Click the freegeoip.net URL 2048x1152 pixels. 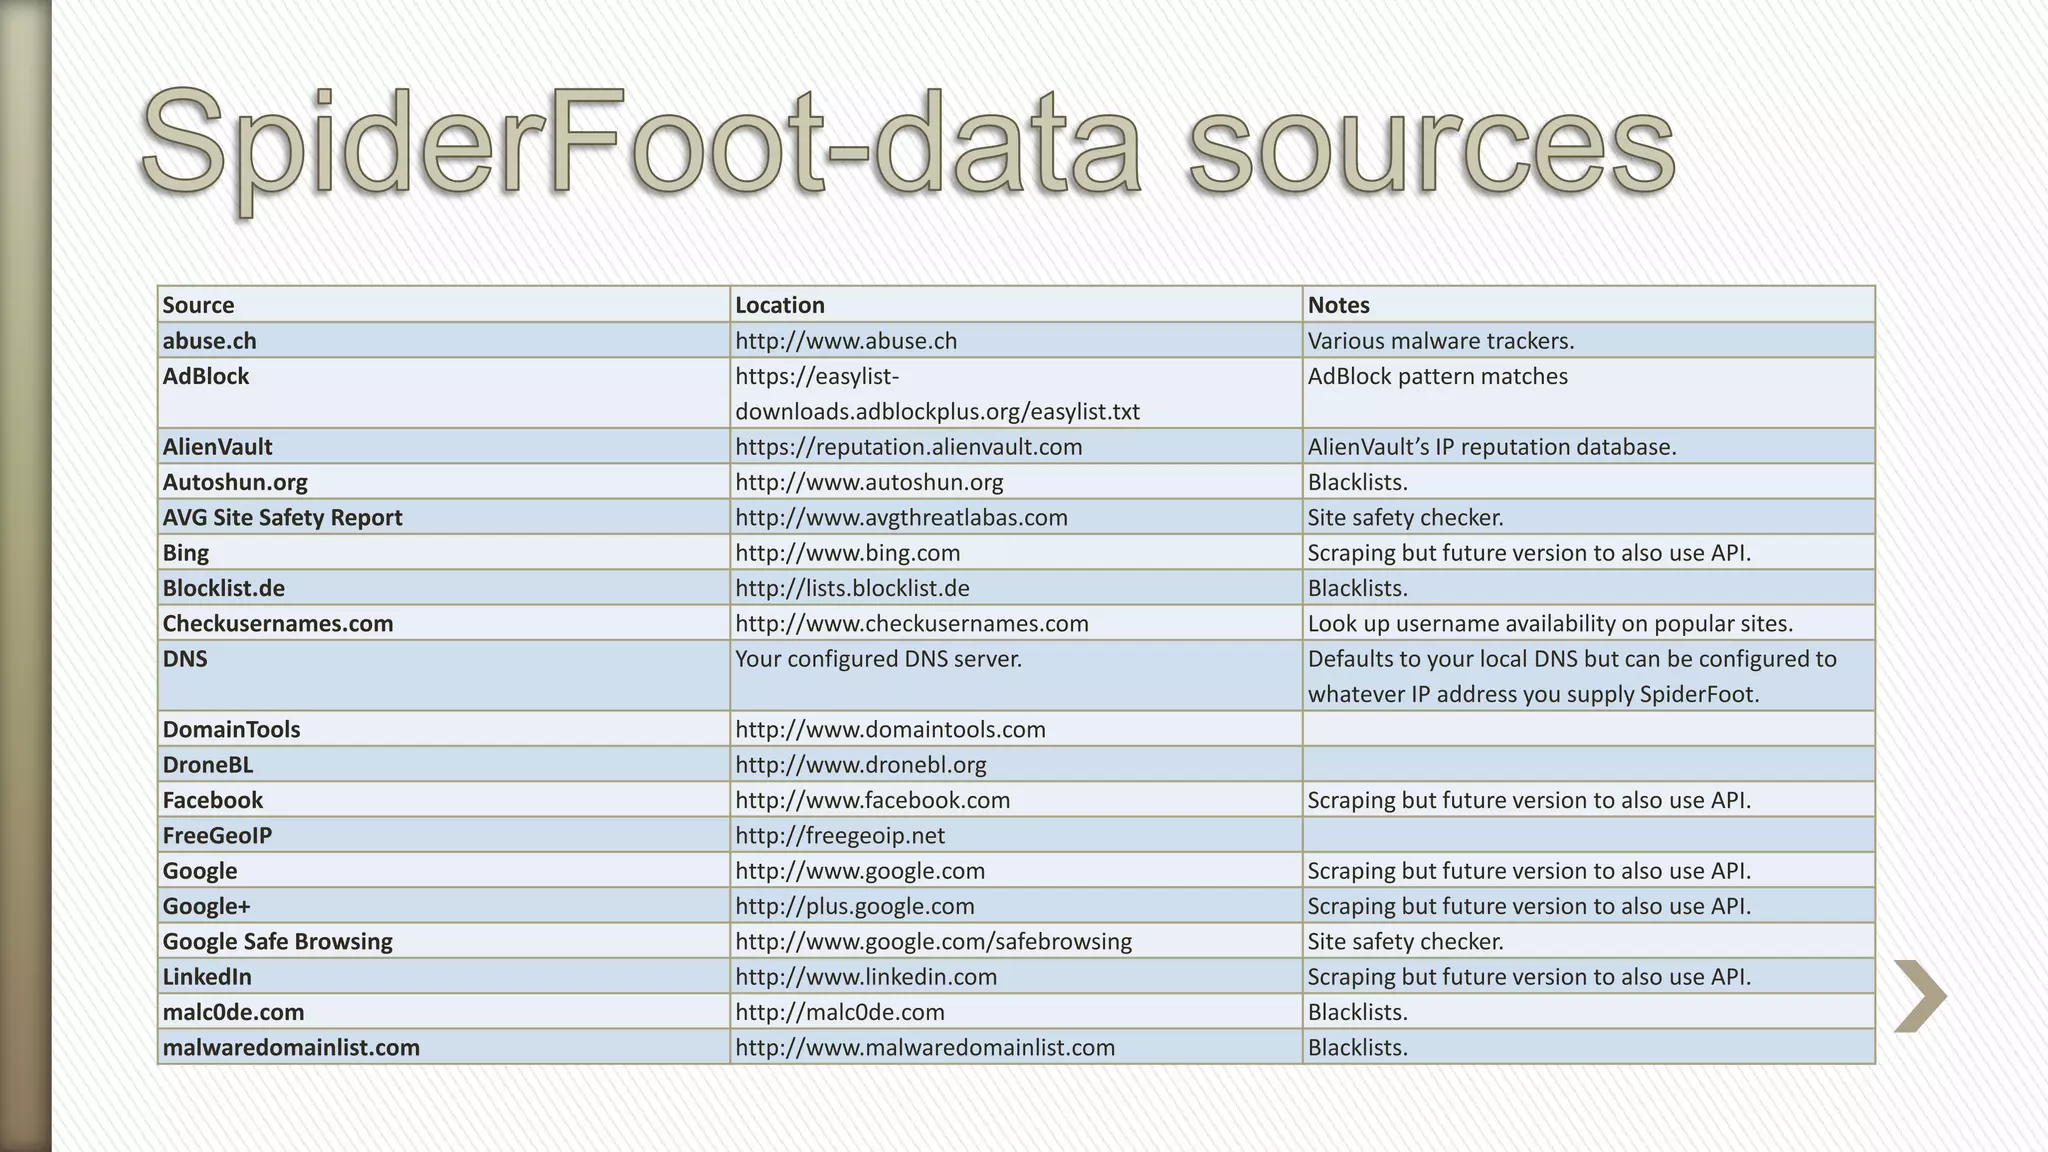(x=839, y=836)
